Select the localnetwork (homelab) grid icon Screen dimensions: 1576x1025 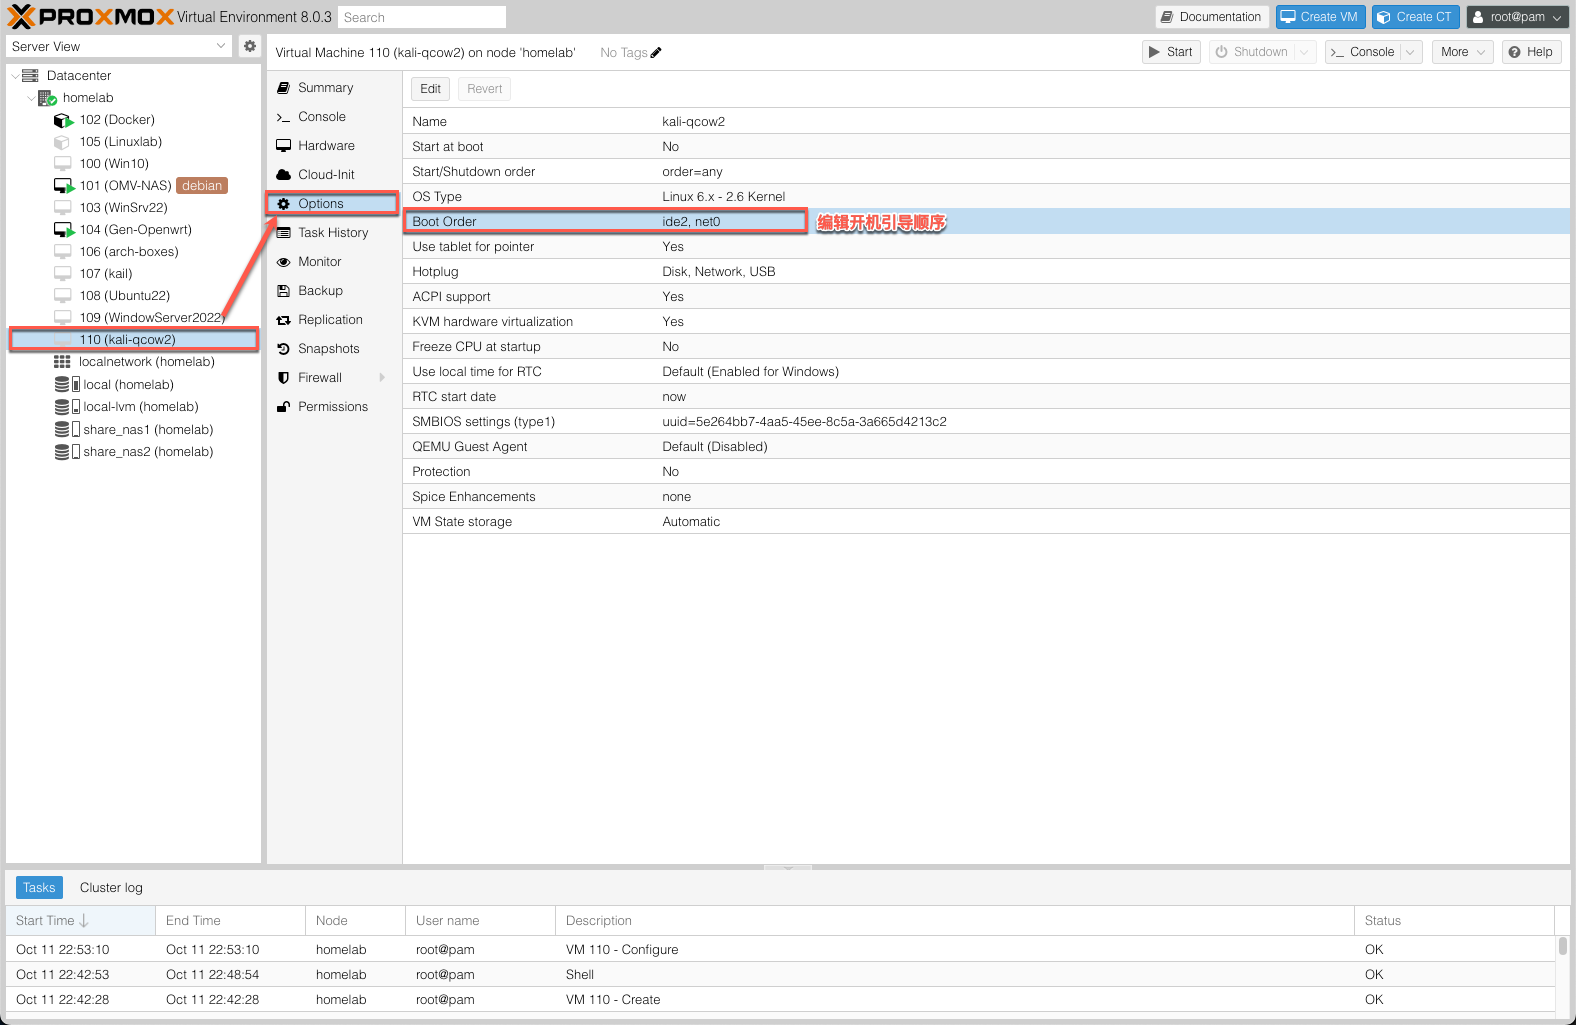[62, 362]
